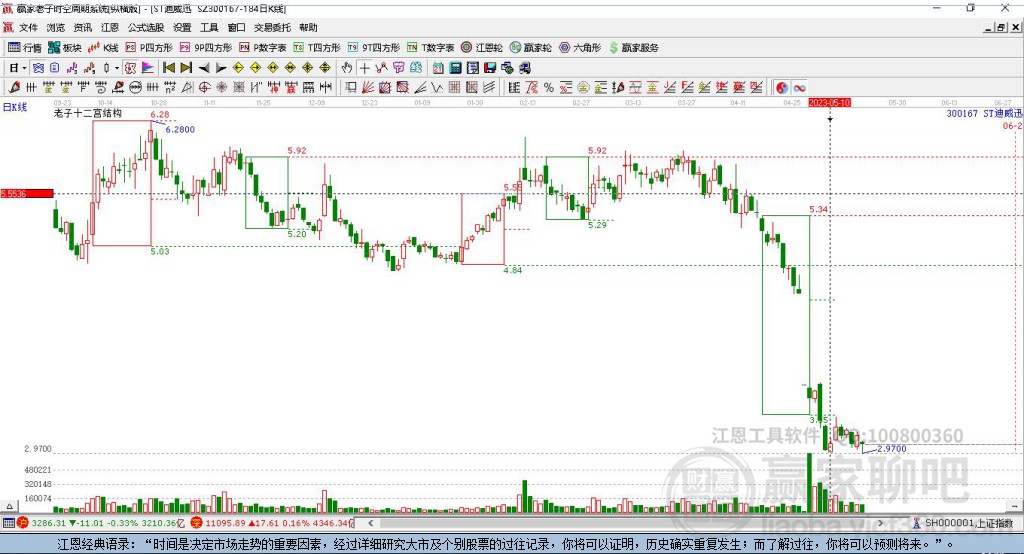Click the red 5.5536 price tag
Screen dimensions: 1024x554
click(27, 193)
